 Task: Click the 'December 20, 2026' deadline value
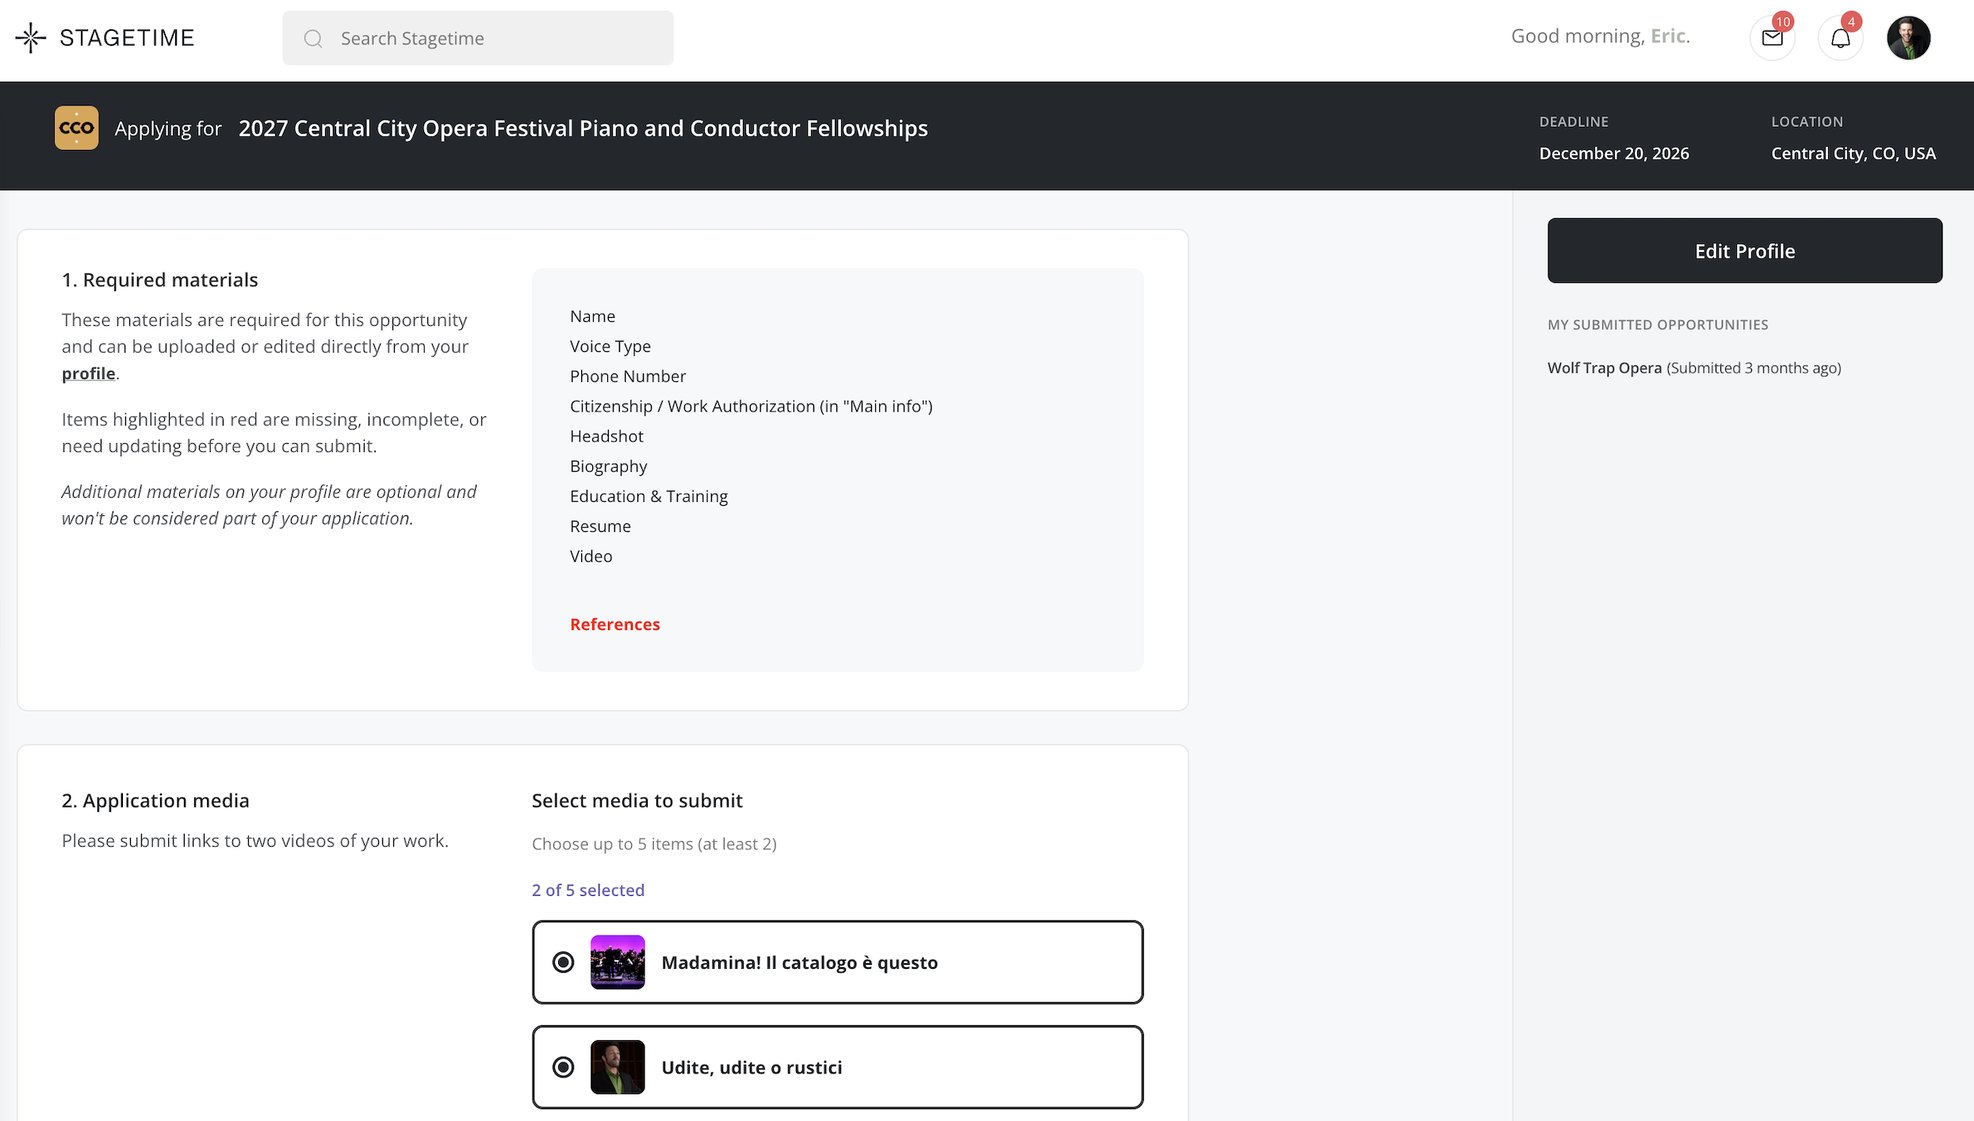(x=1614, y=153)
